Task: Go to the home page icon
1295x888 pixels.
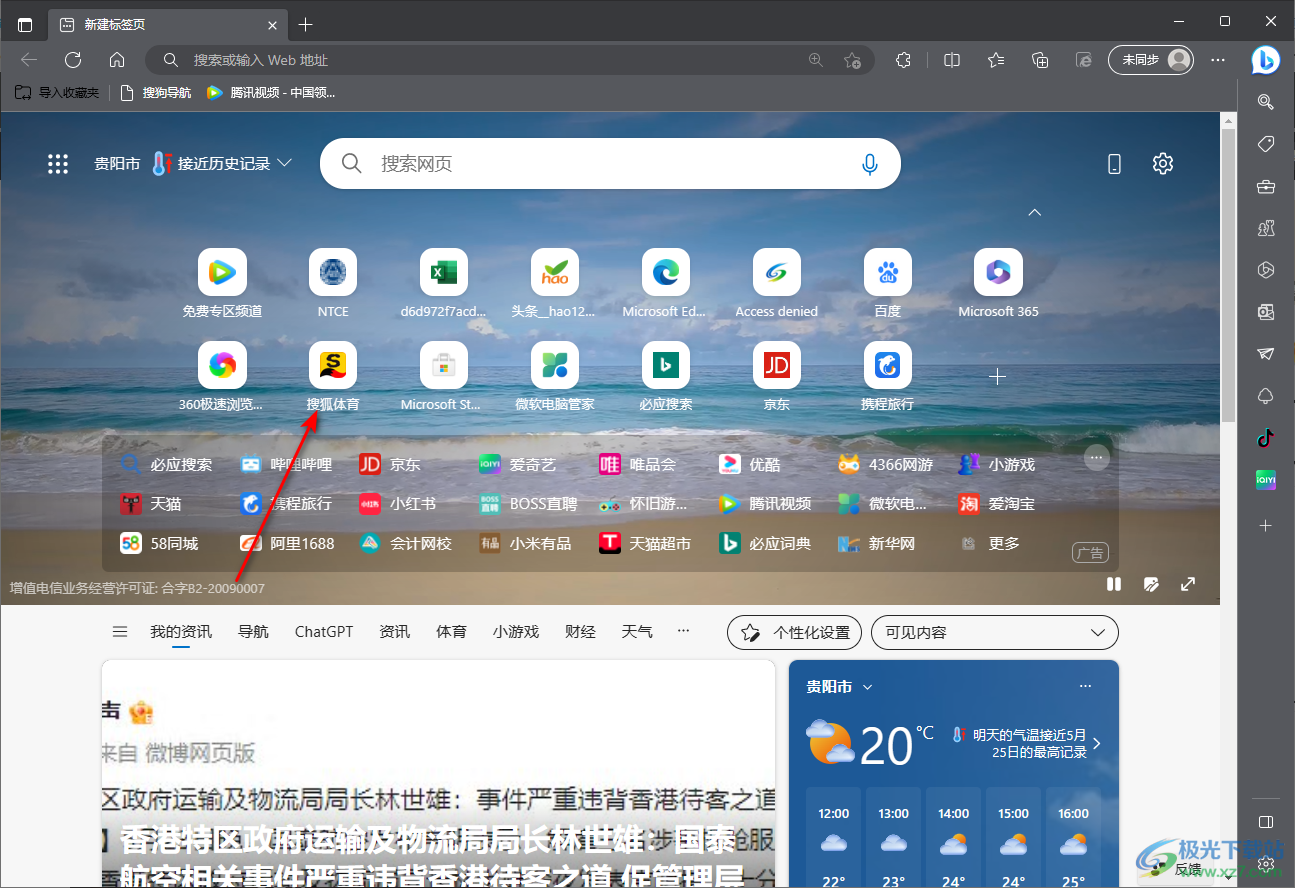Action: click(117, 60)
